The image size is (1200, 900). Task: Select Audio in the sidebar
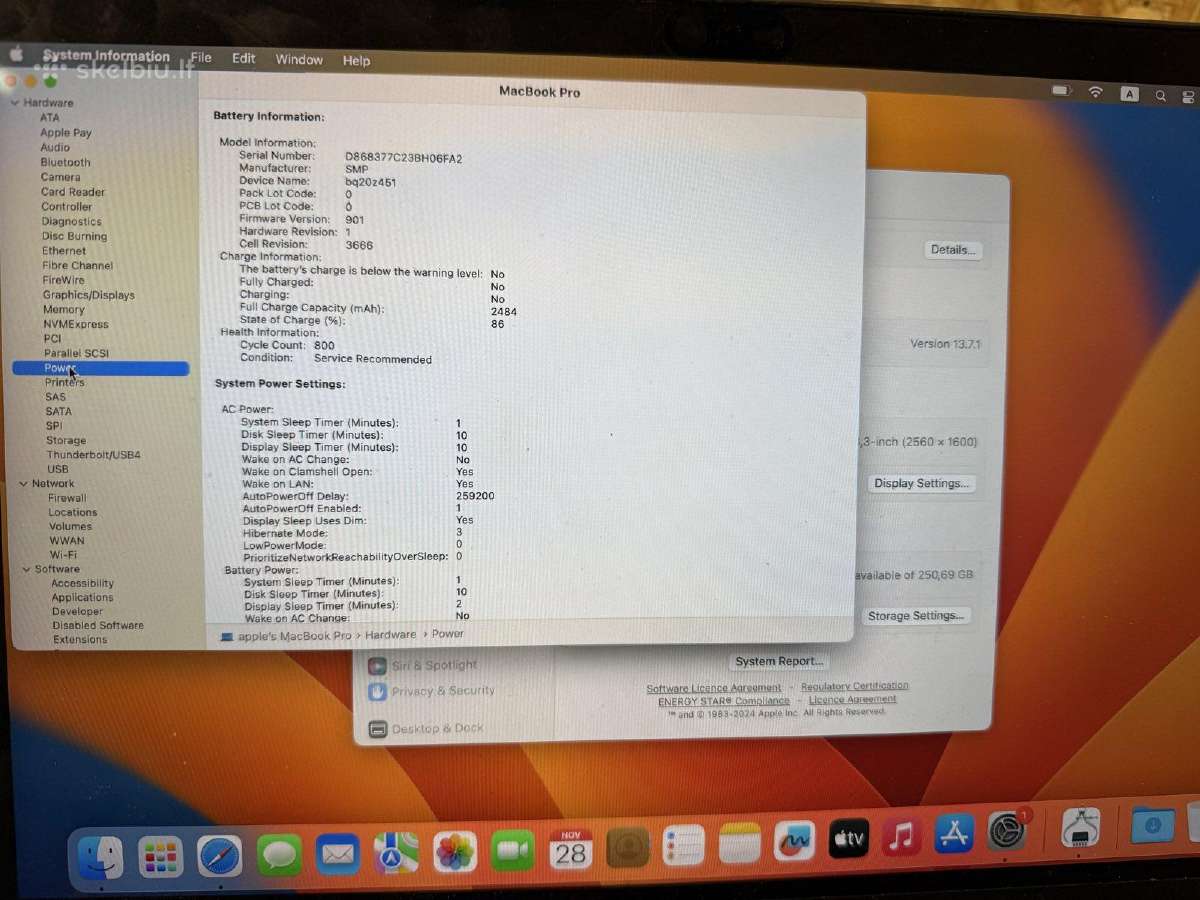55,148
